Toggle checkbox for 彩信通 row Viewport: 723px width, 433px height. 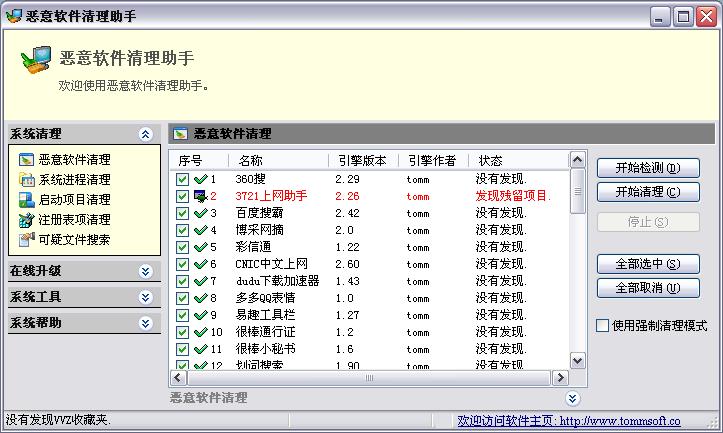182,247
